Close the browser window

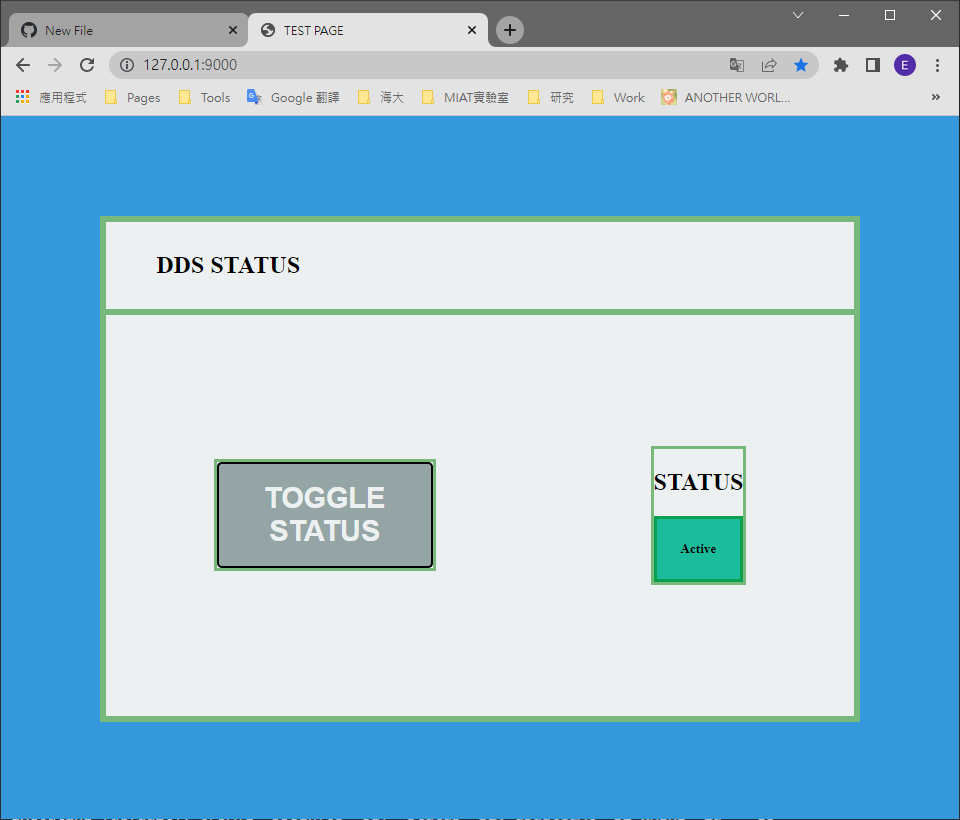[936, 15]
